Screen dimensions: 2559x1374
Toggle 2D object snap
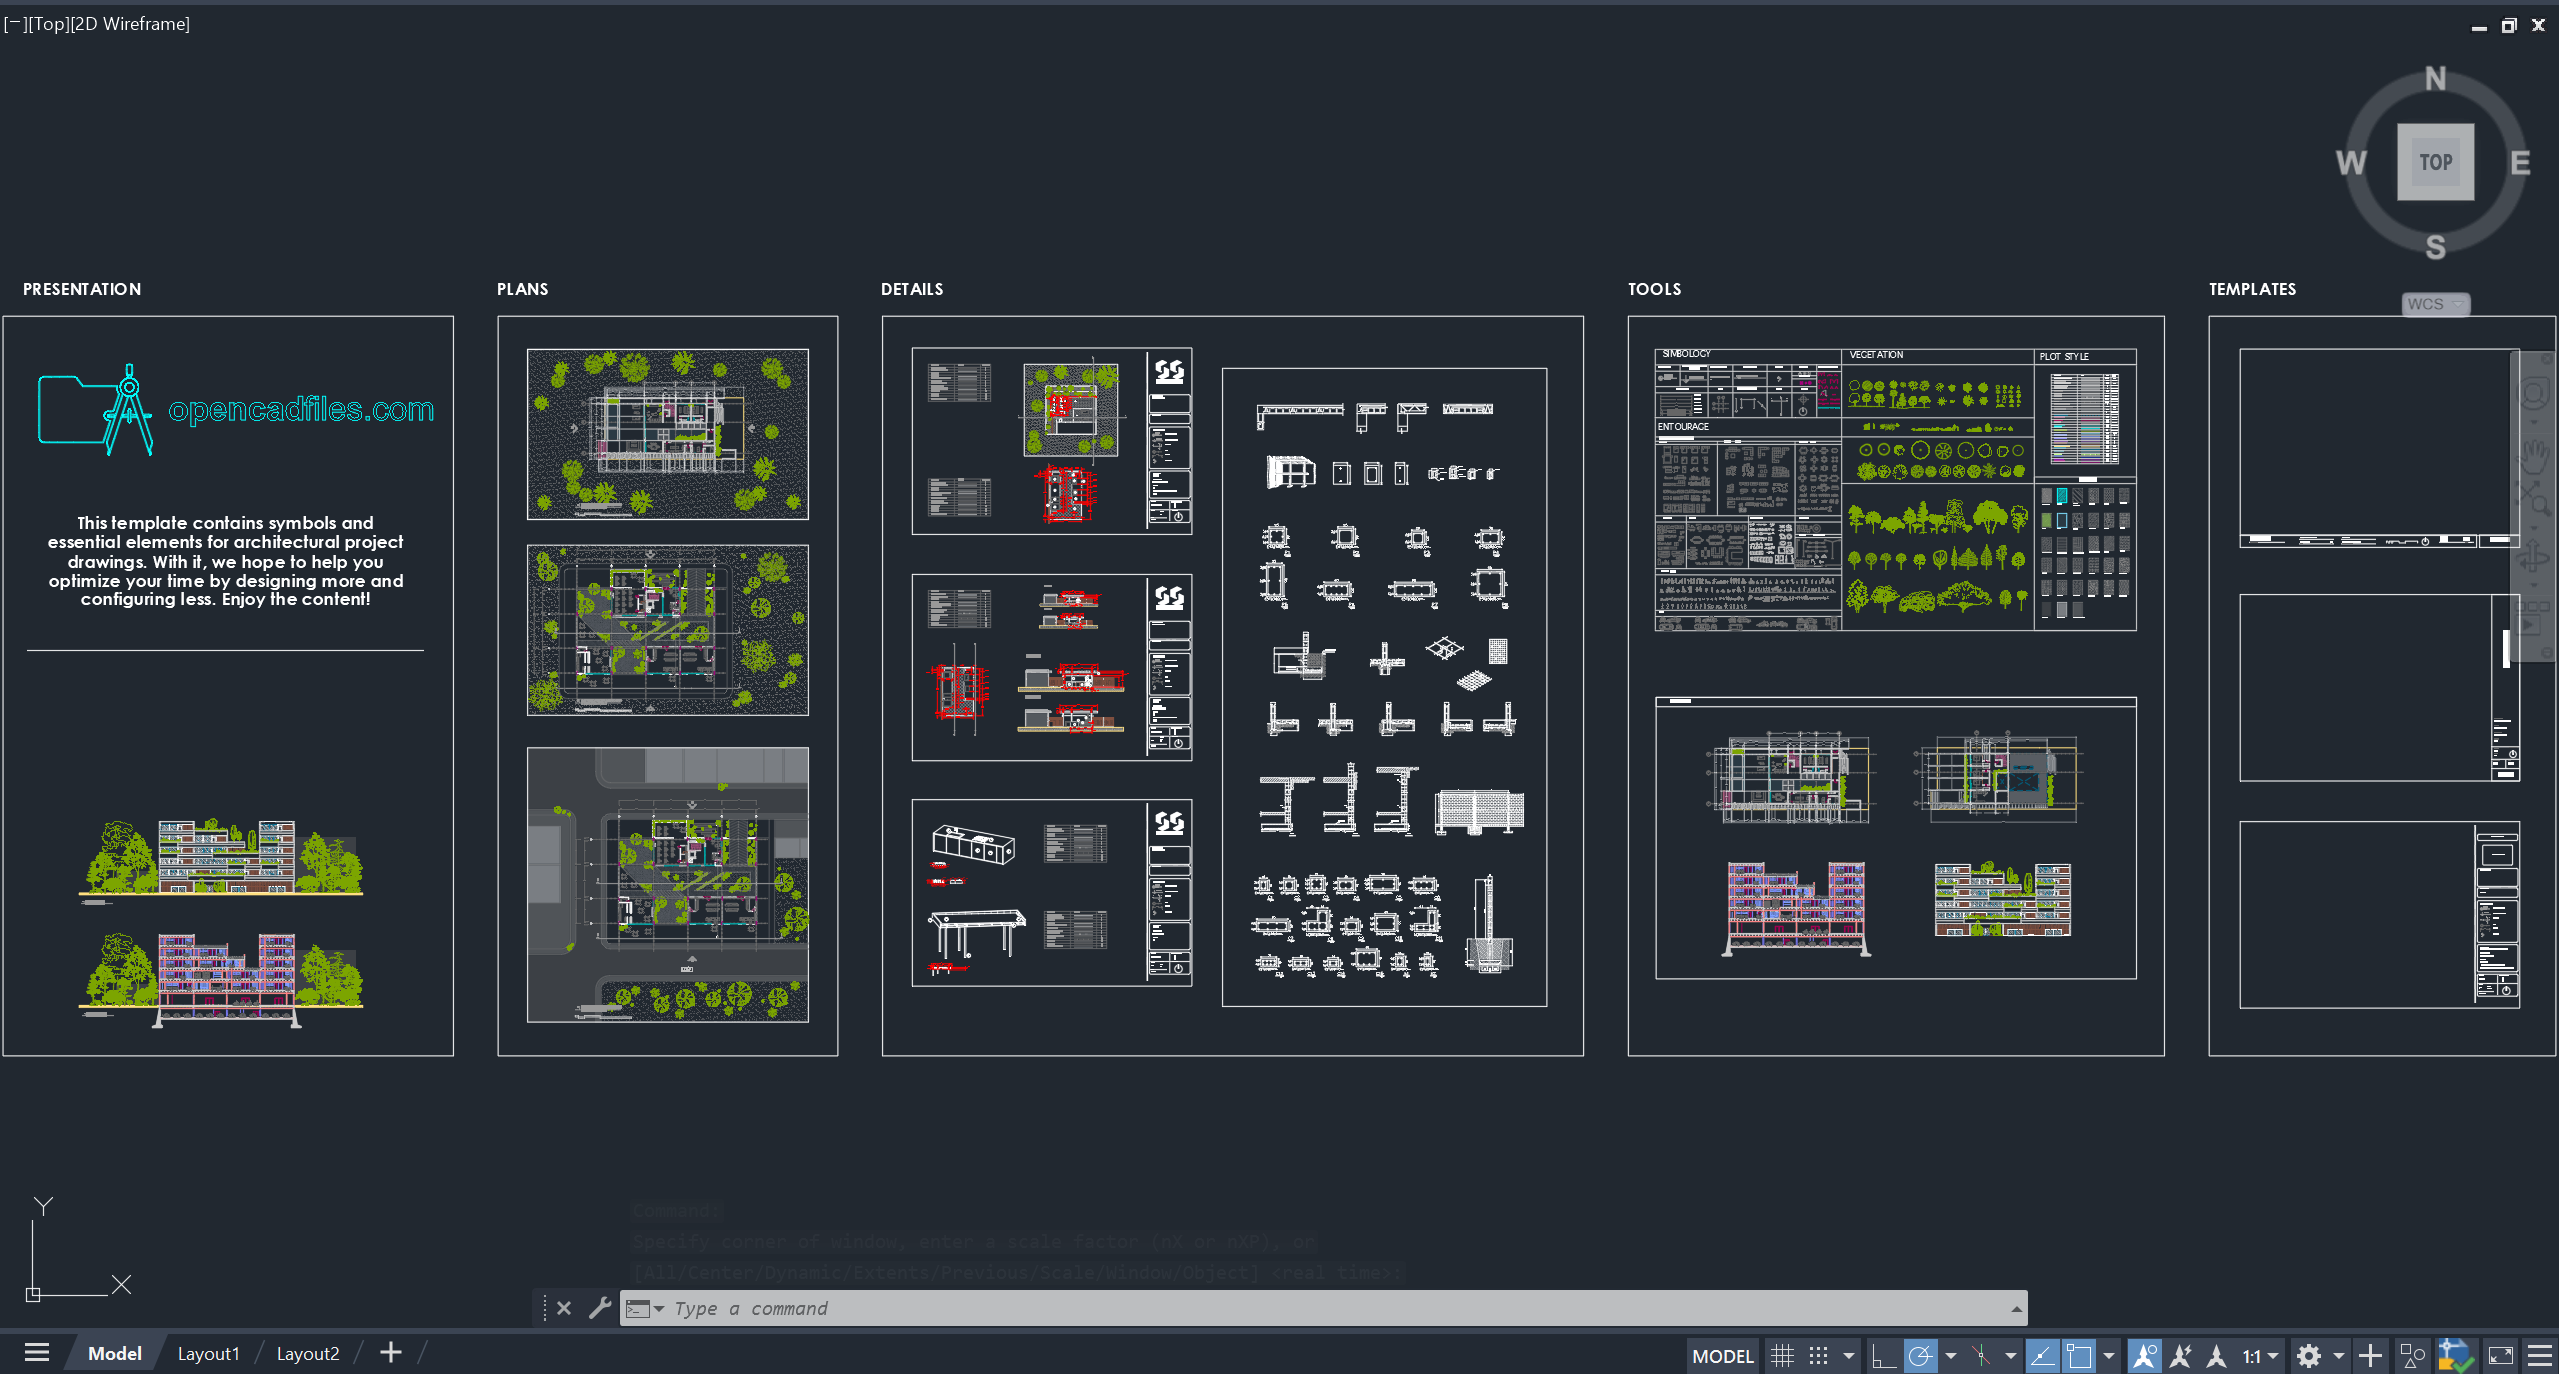[x=2079, y=1356]
